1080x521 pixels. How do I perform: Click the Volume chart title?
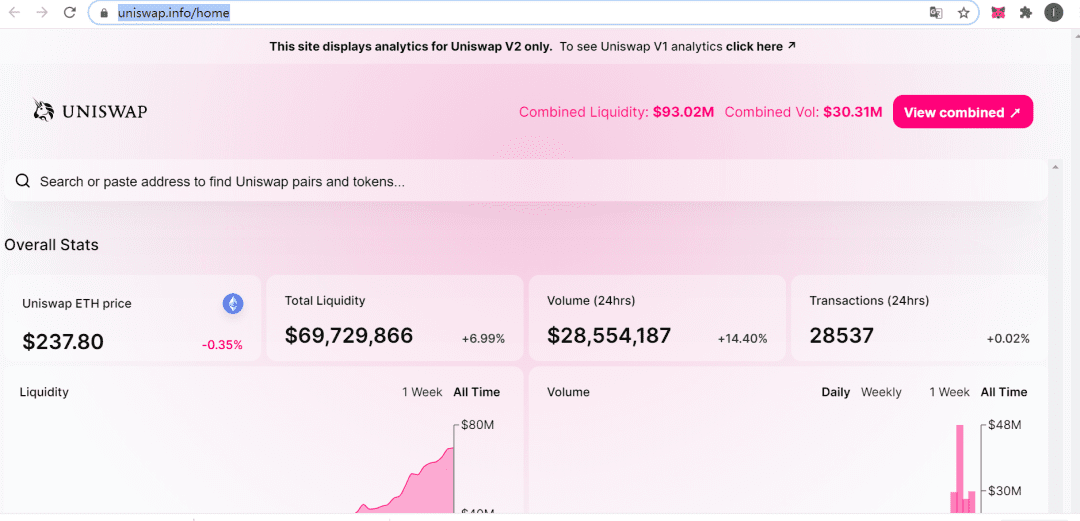[568, 392]
